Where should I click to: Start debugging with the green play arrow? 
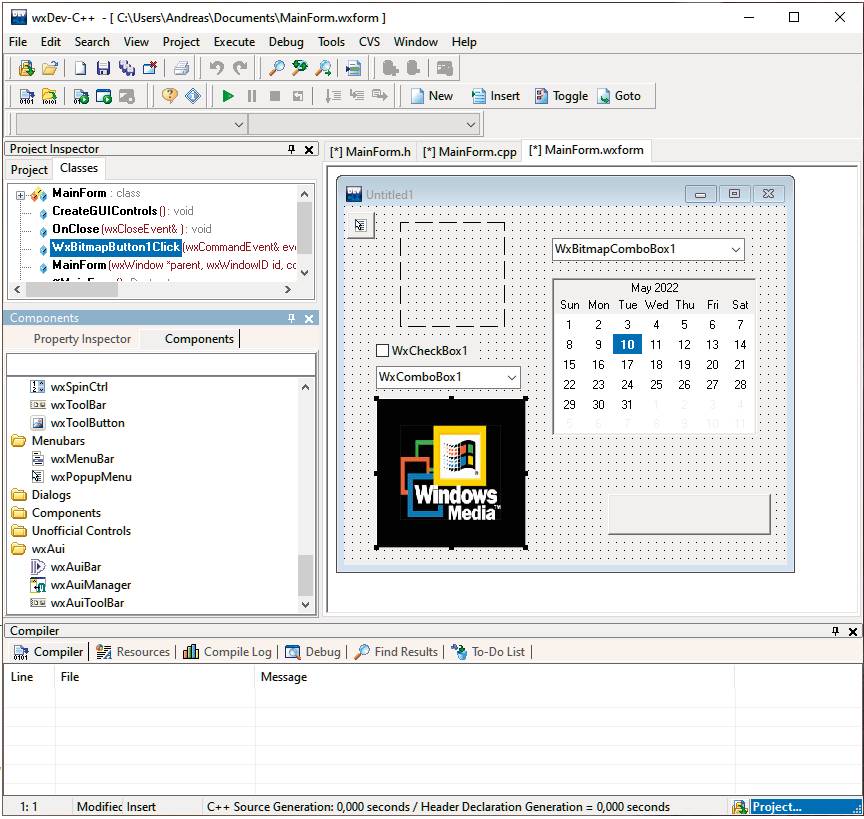click(228, 96)
